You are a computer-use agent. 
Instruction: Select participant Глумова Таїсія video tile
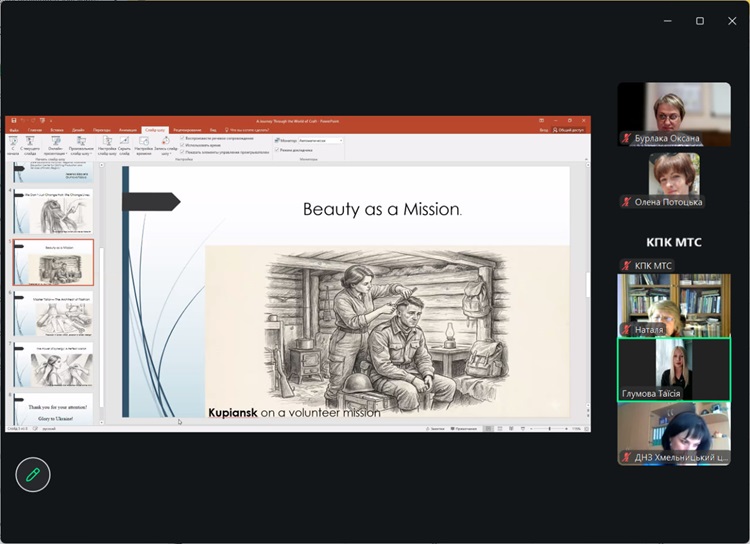click(x=673, y=368)
